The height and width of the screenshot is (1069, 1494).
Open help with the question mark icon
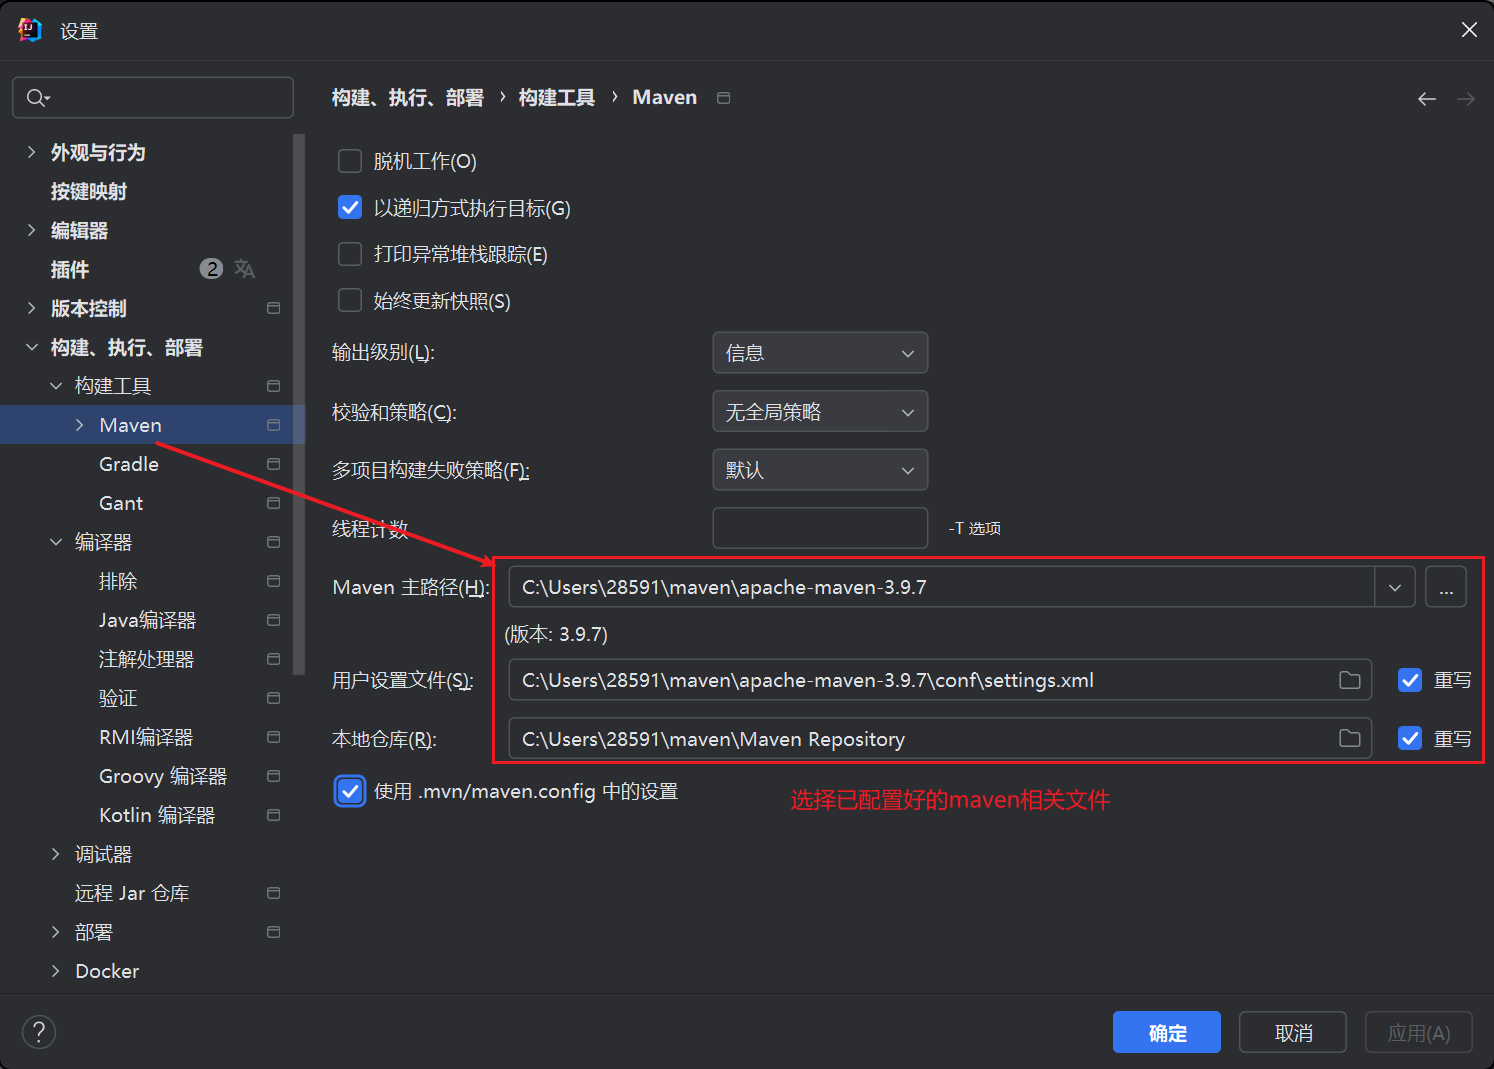[39, 1032]
